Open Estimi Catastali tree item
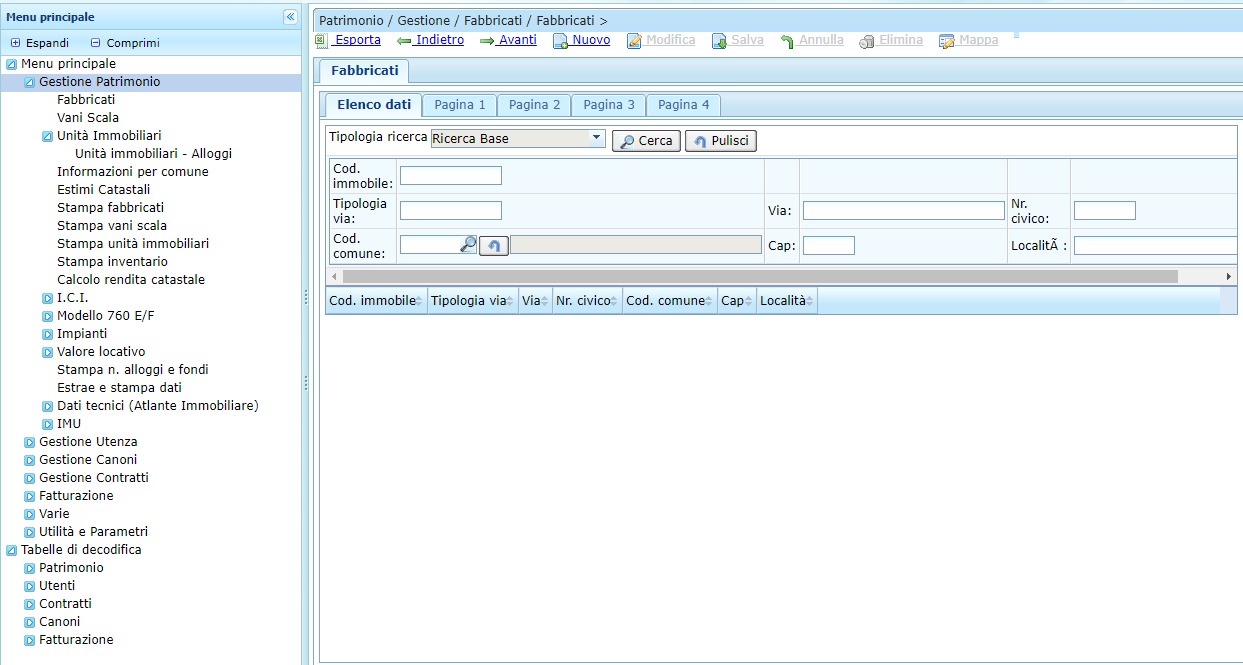1243x665 pixels. [x=104, y=190]
